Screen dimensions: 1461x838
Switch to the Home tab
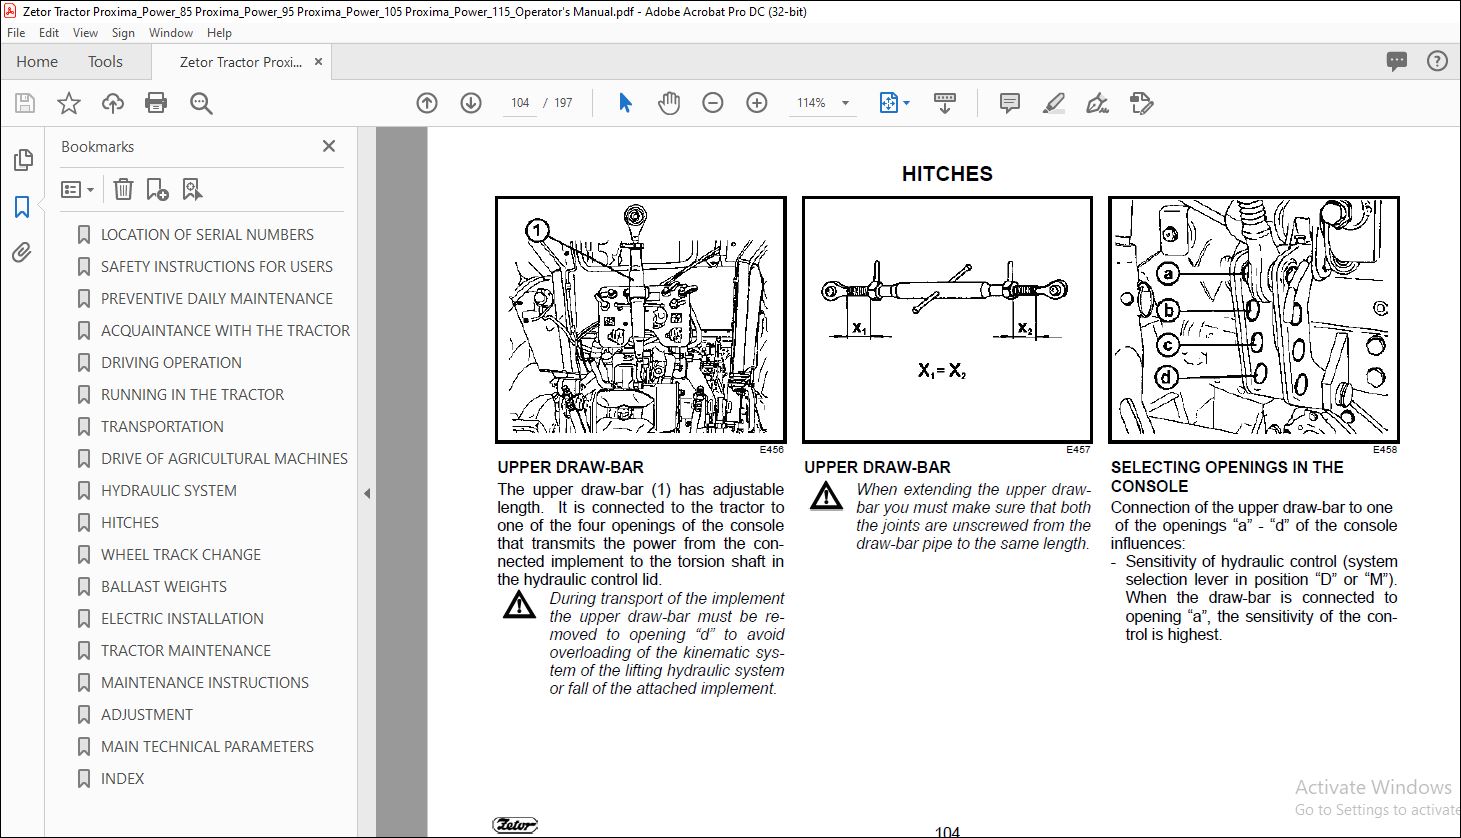37,62
